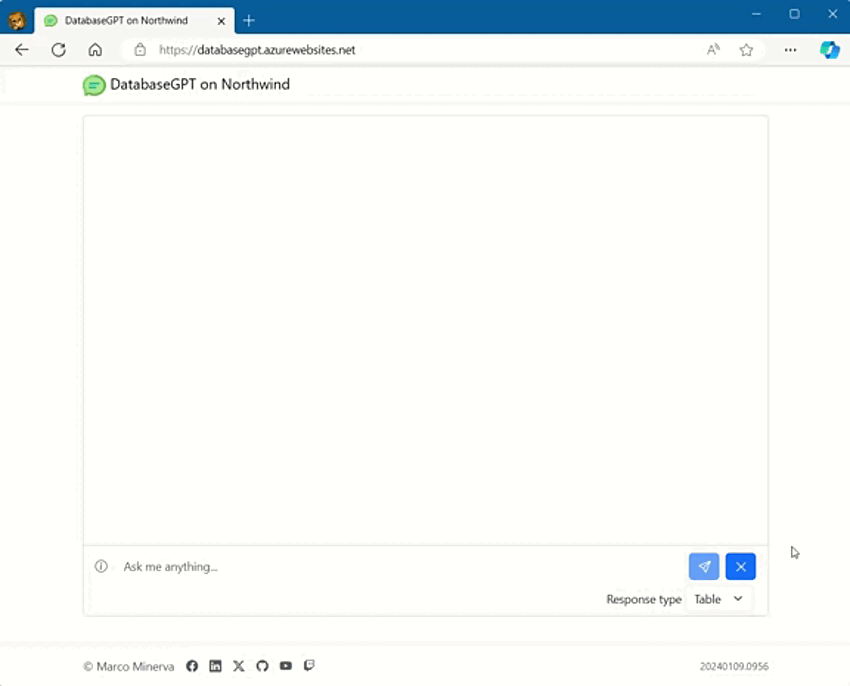This screenshot has height=686, width=850.
Task: Click the DatabaseGPT green chat logo
Action: pyautogui.click(x=94, y=85)
